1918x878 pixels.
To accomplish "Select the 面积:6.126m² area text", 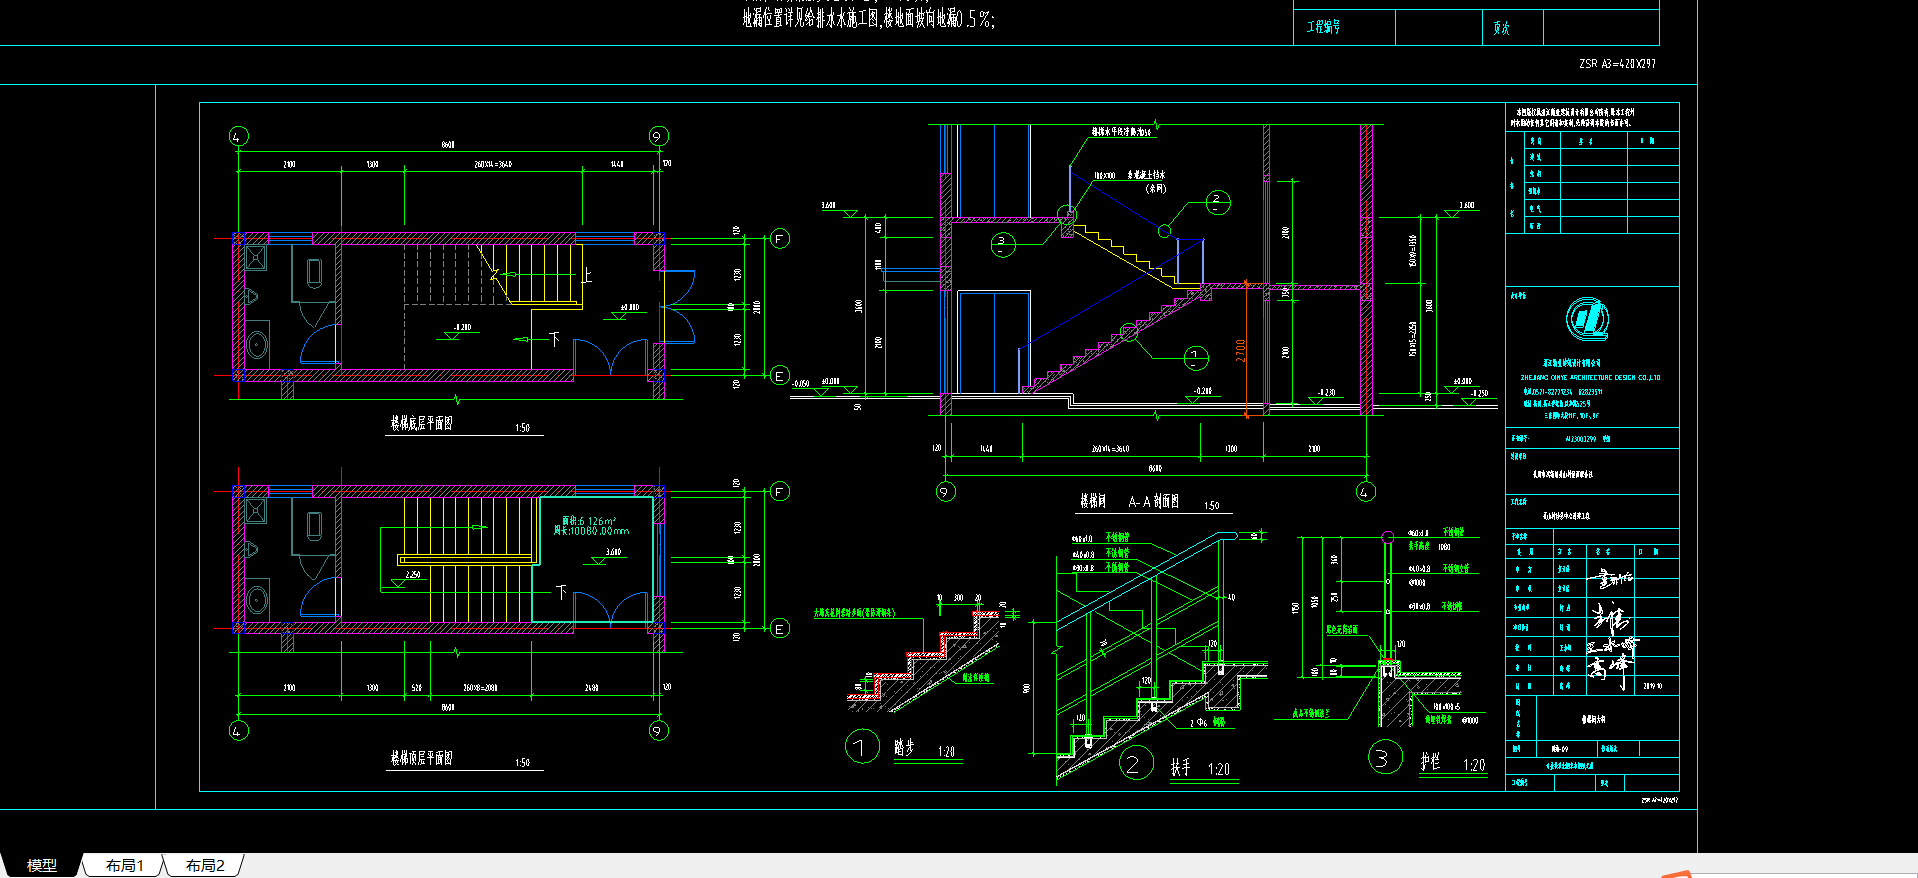I will point(589,521).
